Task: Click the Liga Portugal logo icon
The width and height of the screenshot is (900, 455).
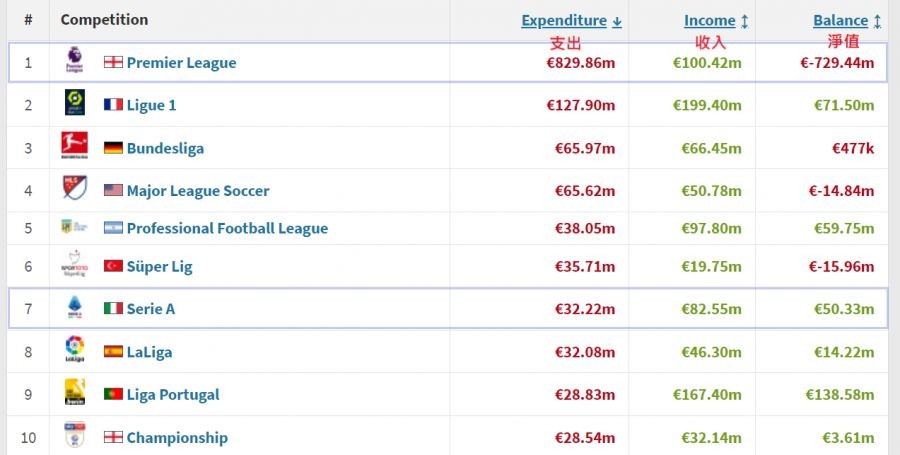Action: (x=75, y=393)
